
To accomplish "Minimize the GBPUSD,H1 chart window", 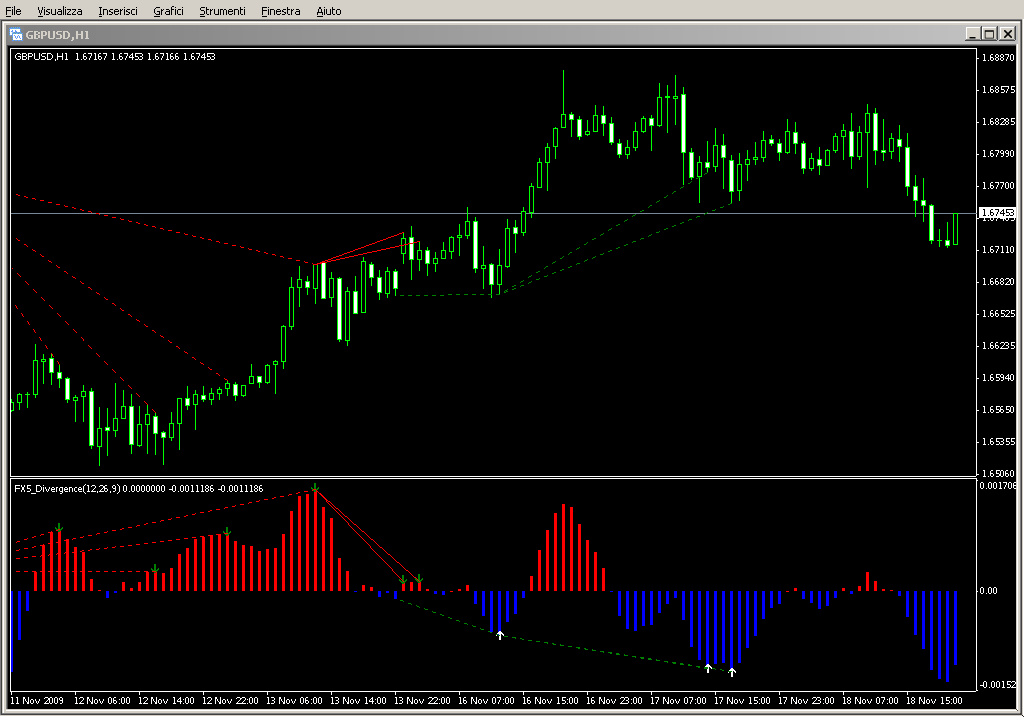I will [x=972, y=34].
